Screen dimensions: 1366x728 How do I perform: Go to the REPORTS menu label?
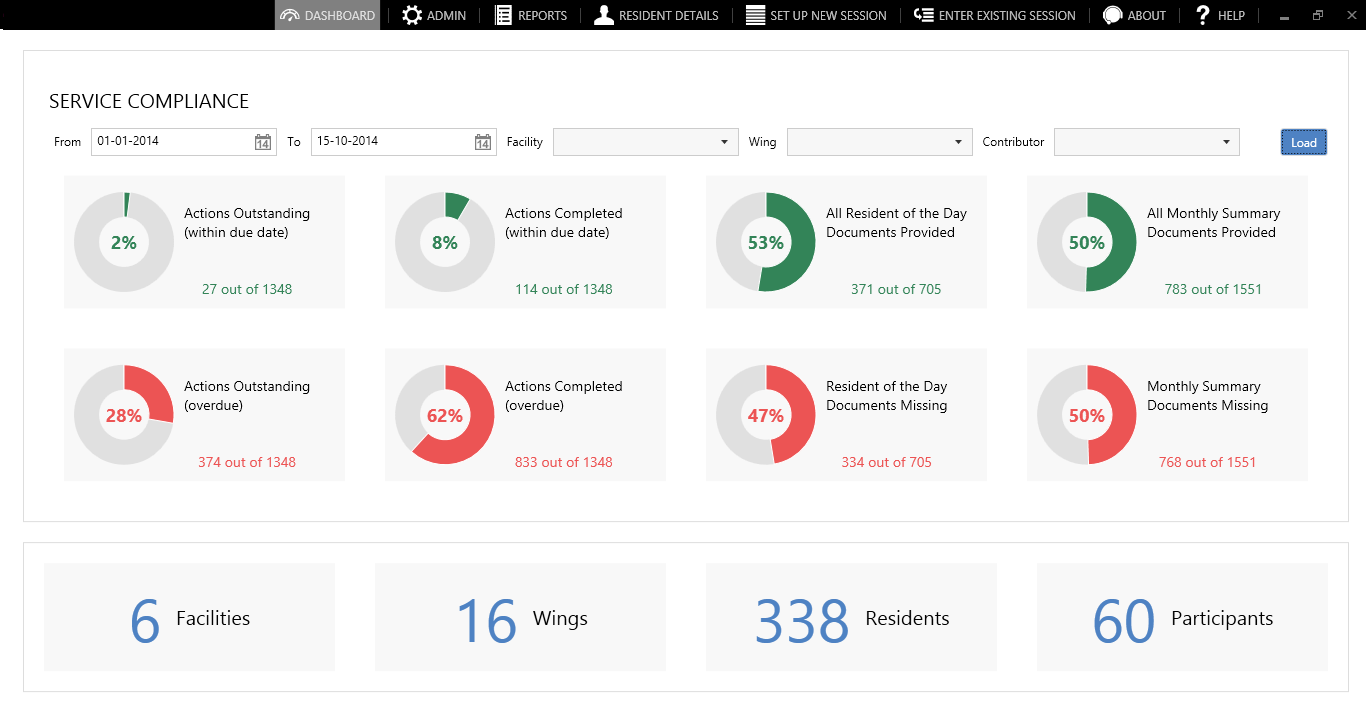tap(543, 16)
